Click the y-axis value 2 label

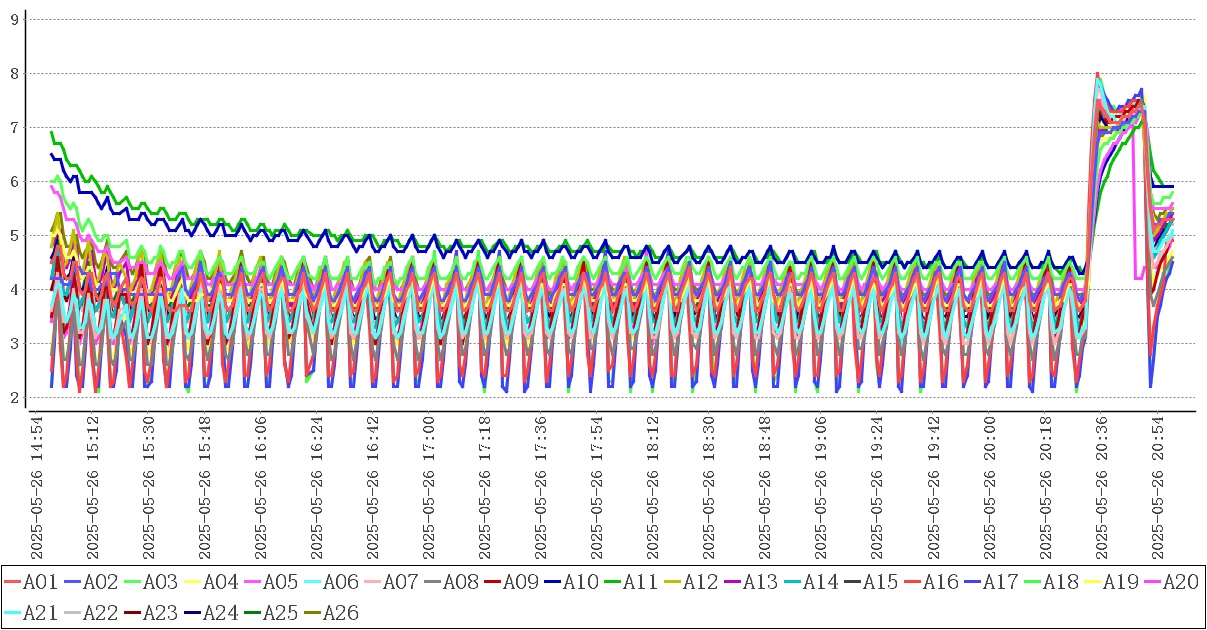coord(14,398)
